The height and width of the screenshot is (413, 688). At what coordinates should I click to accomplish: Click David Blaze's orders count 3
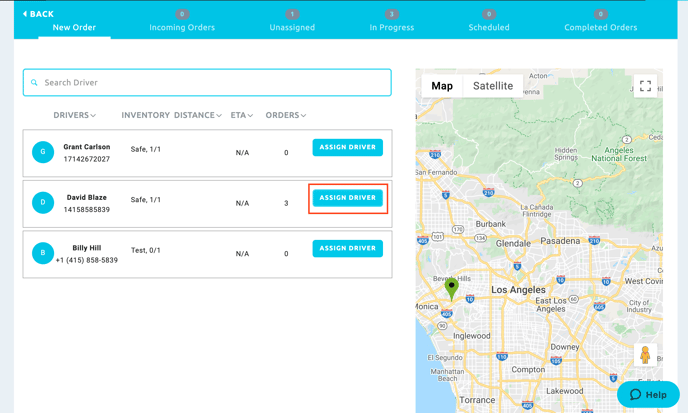click(x=286, y=203)
